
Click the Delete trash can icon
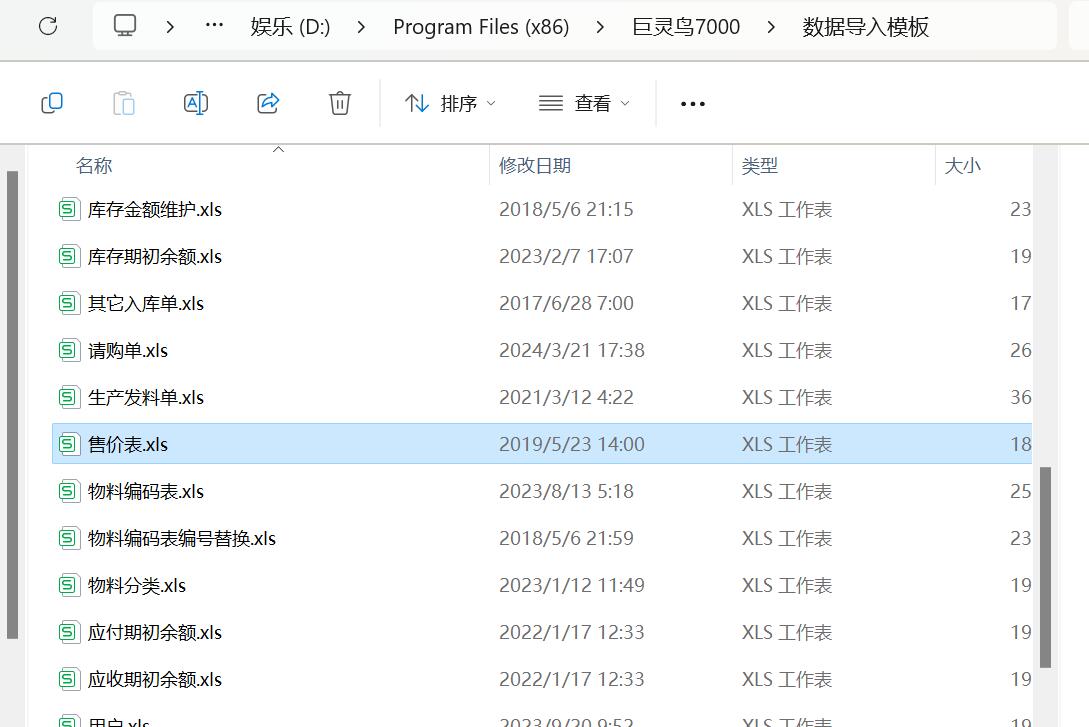point(340,103)
